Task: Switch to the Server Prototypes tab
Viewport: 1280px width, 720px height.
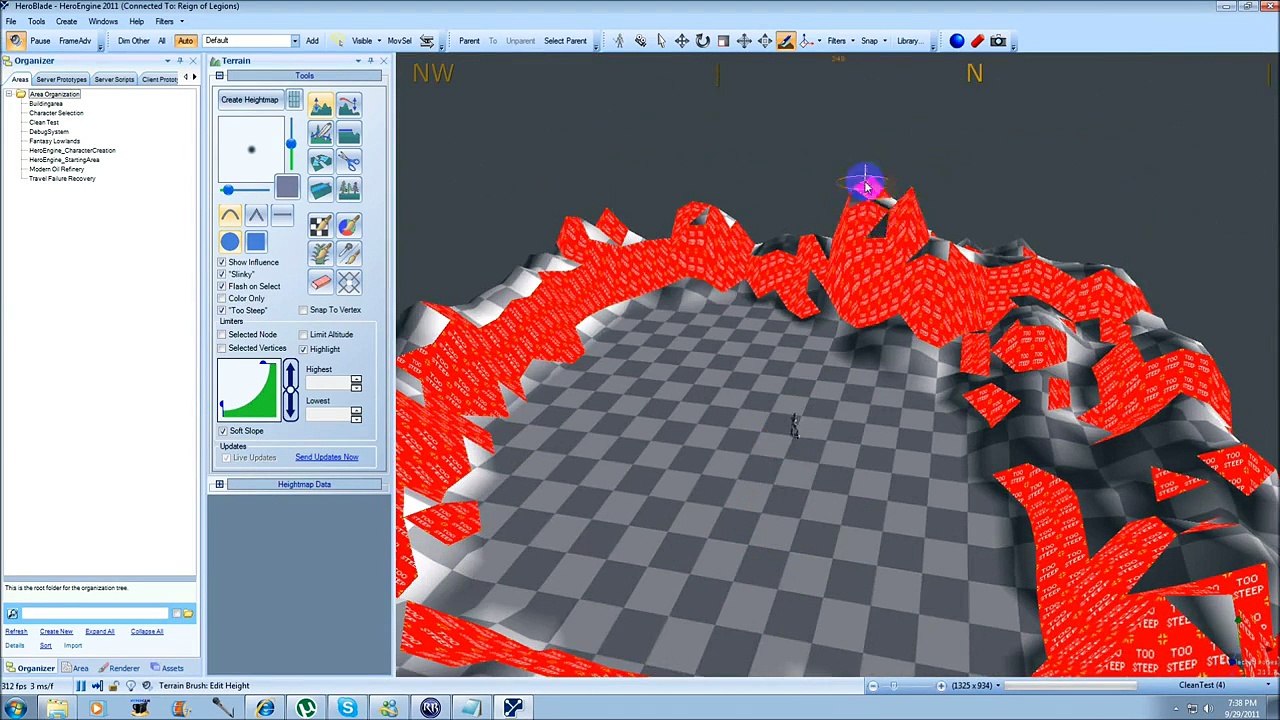Action: pos(61,80)
